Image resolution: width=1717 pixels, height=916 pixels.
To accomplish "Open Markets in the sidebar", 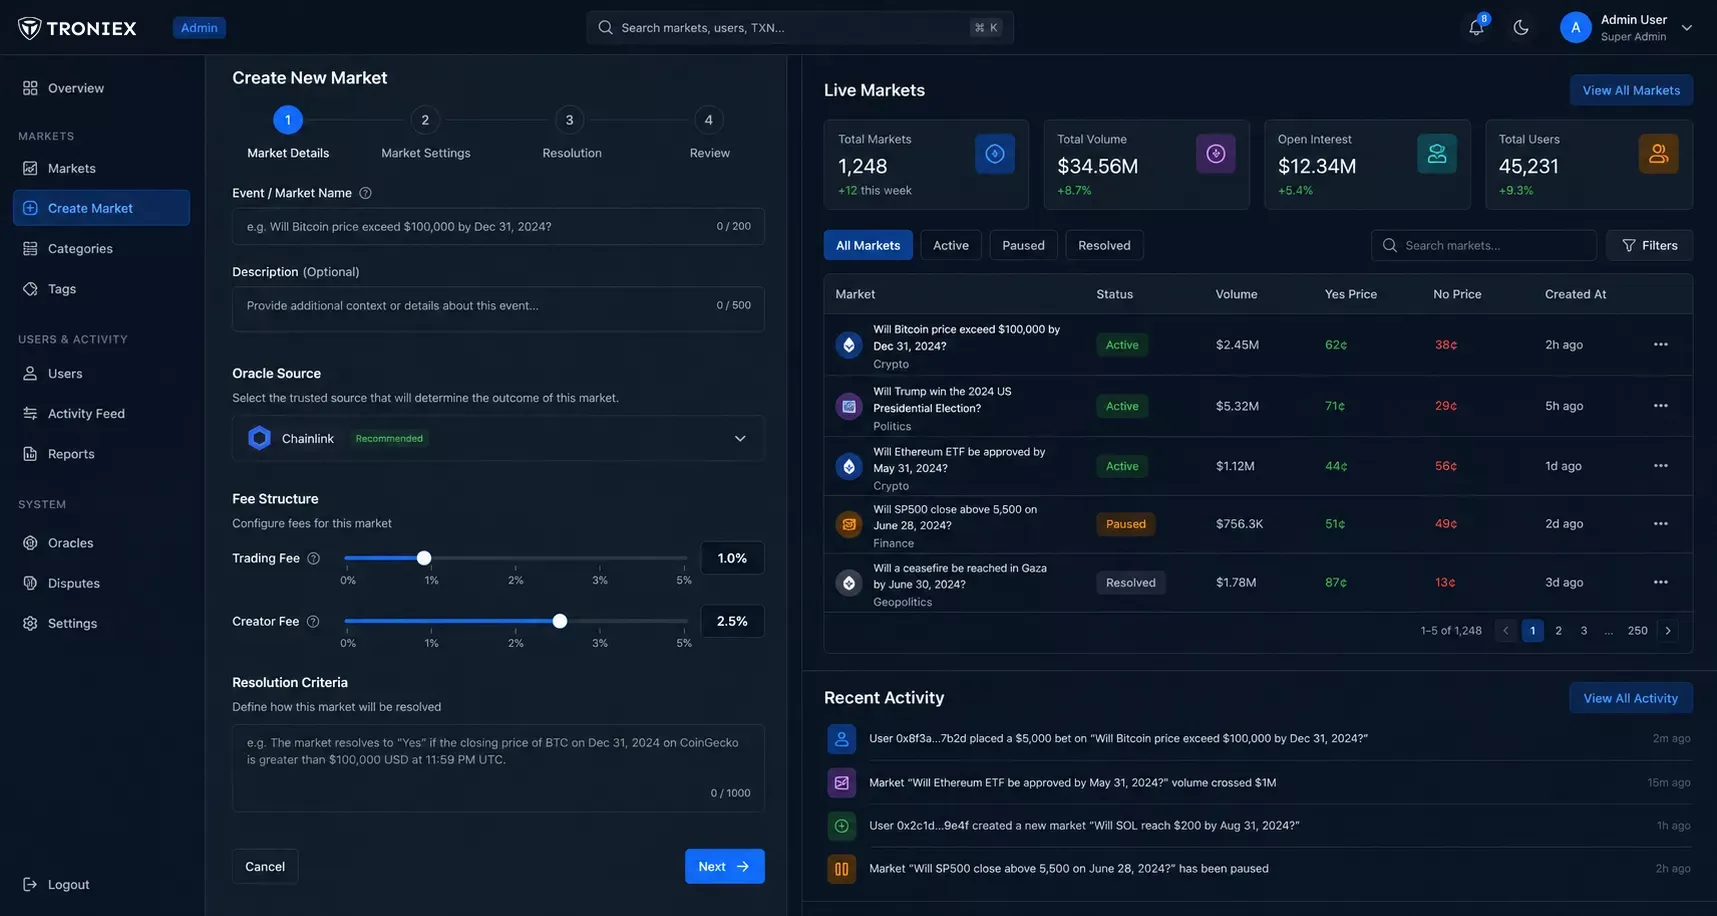I will pos(101,168).
